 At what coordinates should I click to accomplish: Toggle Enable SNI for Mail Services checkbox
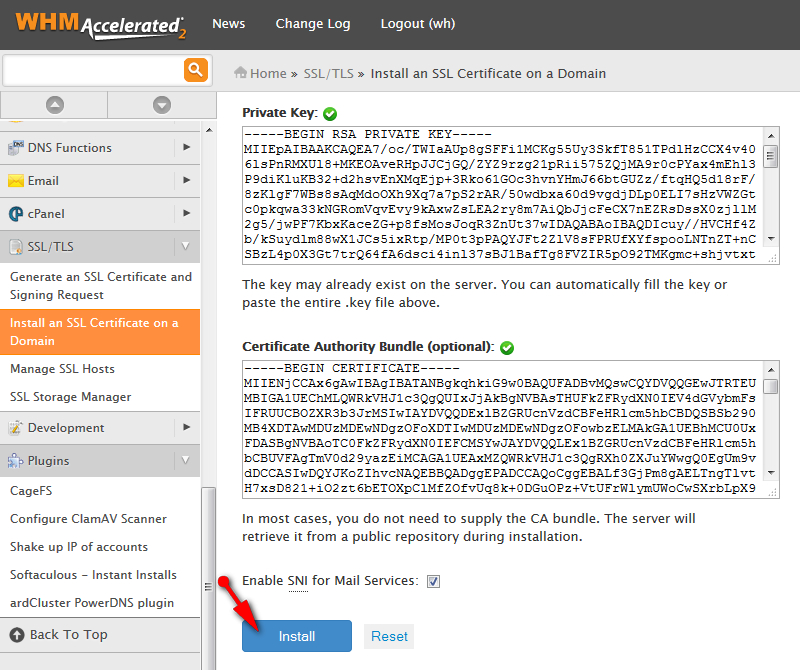click(x=433, y=581)
